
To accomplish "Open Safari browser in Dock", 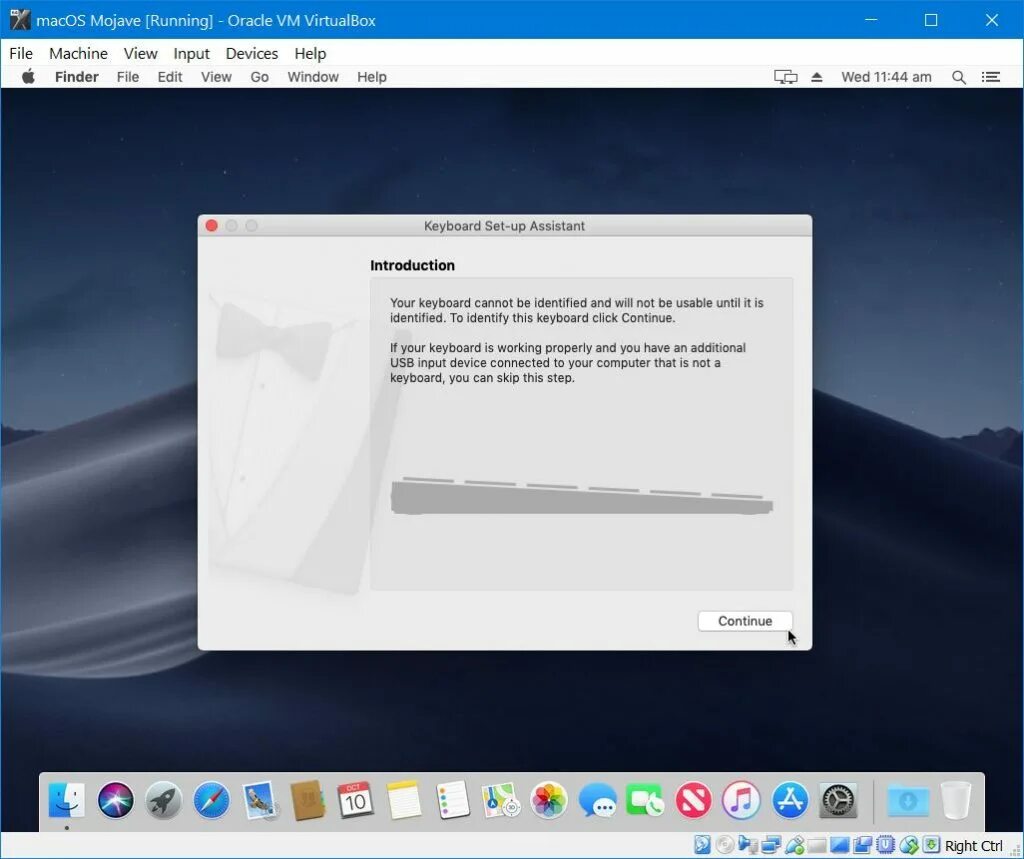I will pos(212,800).
